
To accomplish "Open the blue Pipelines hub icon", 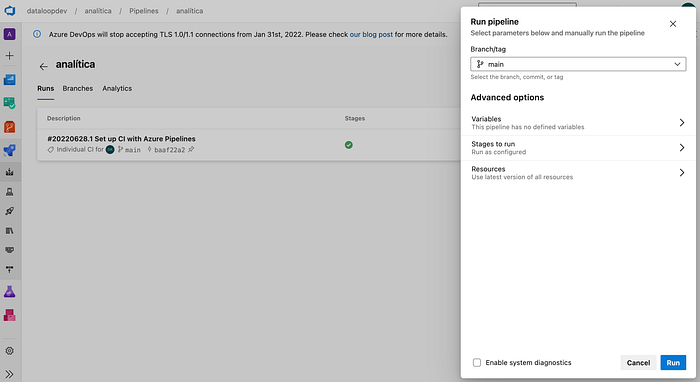I will pos(9,150).
